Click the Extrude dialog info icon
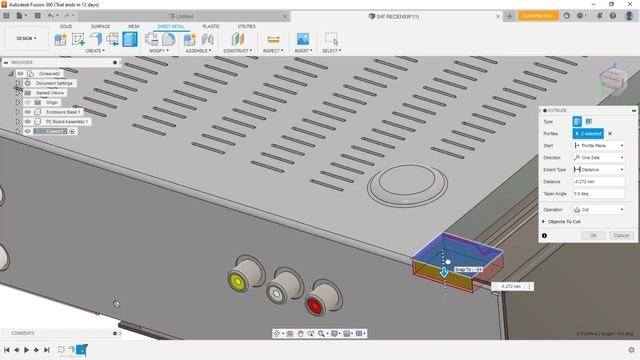The width and height of the screenshot is (640, 360). 544,236
